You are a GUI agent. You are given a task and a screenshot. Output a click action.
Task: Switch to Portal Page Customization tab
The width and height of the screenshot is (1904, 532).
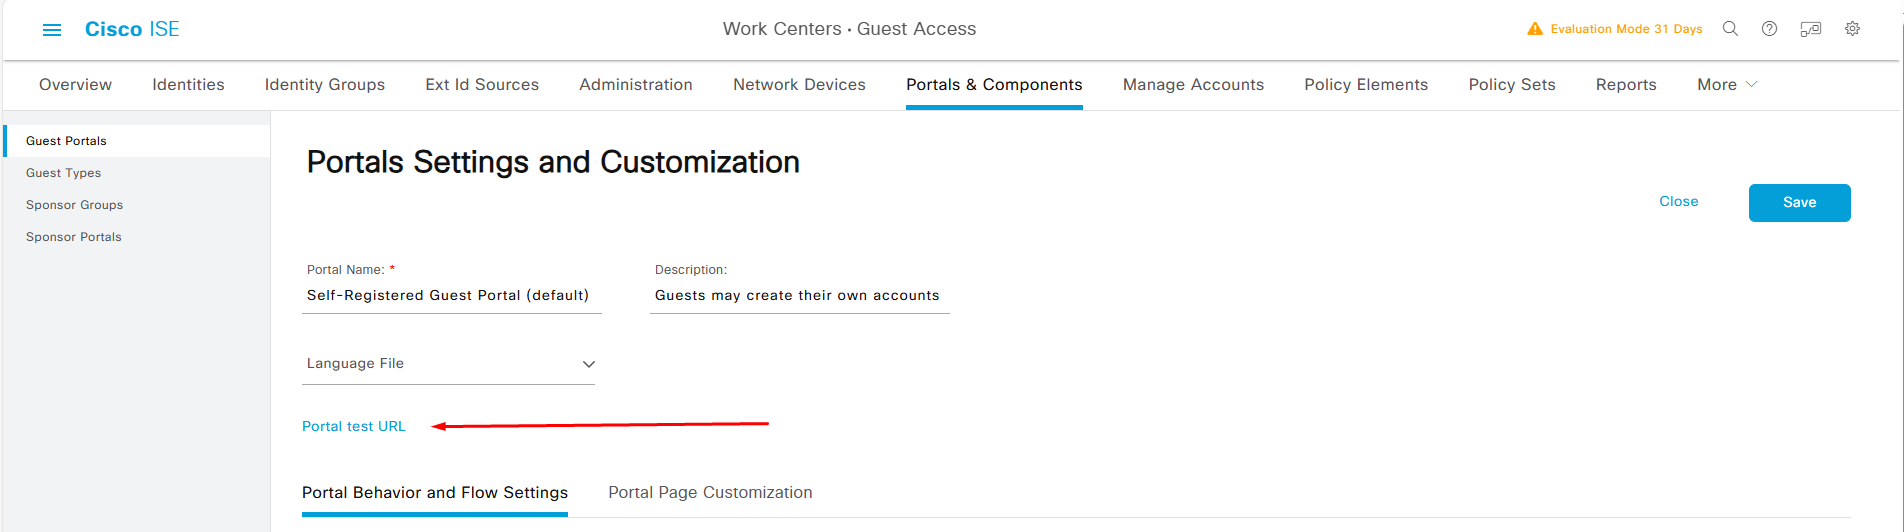tap(710, 492)
